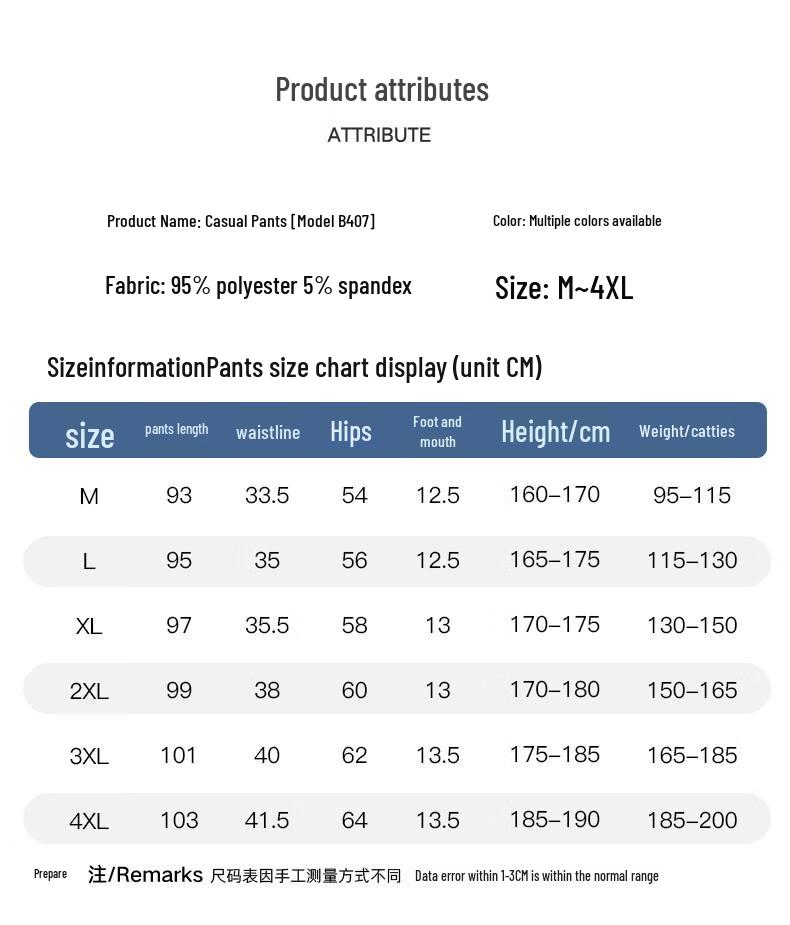Click the pants length column header
This screenshot has width=790, height=925.
tap(177, 429)
